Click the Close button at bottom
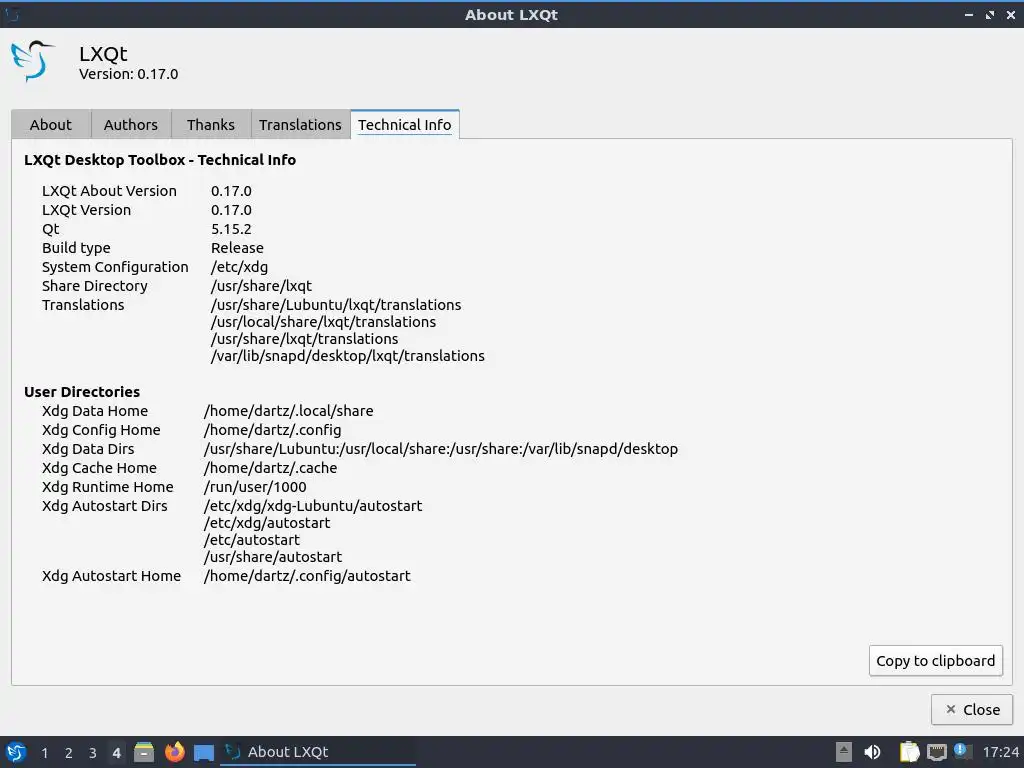 [x=972, y=709]
